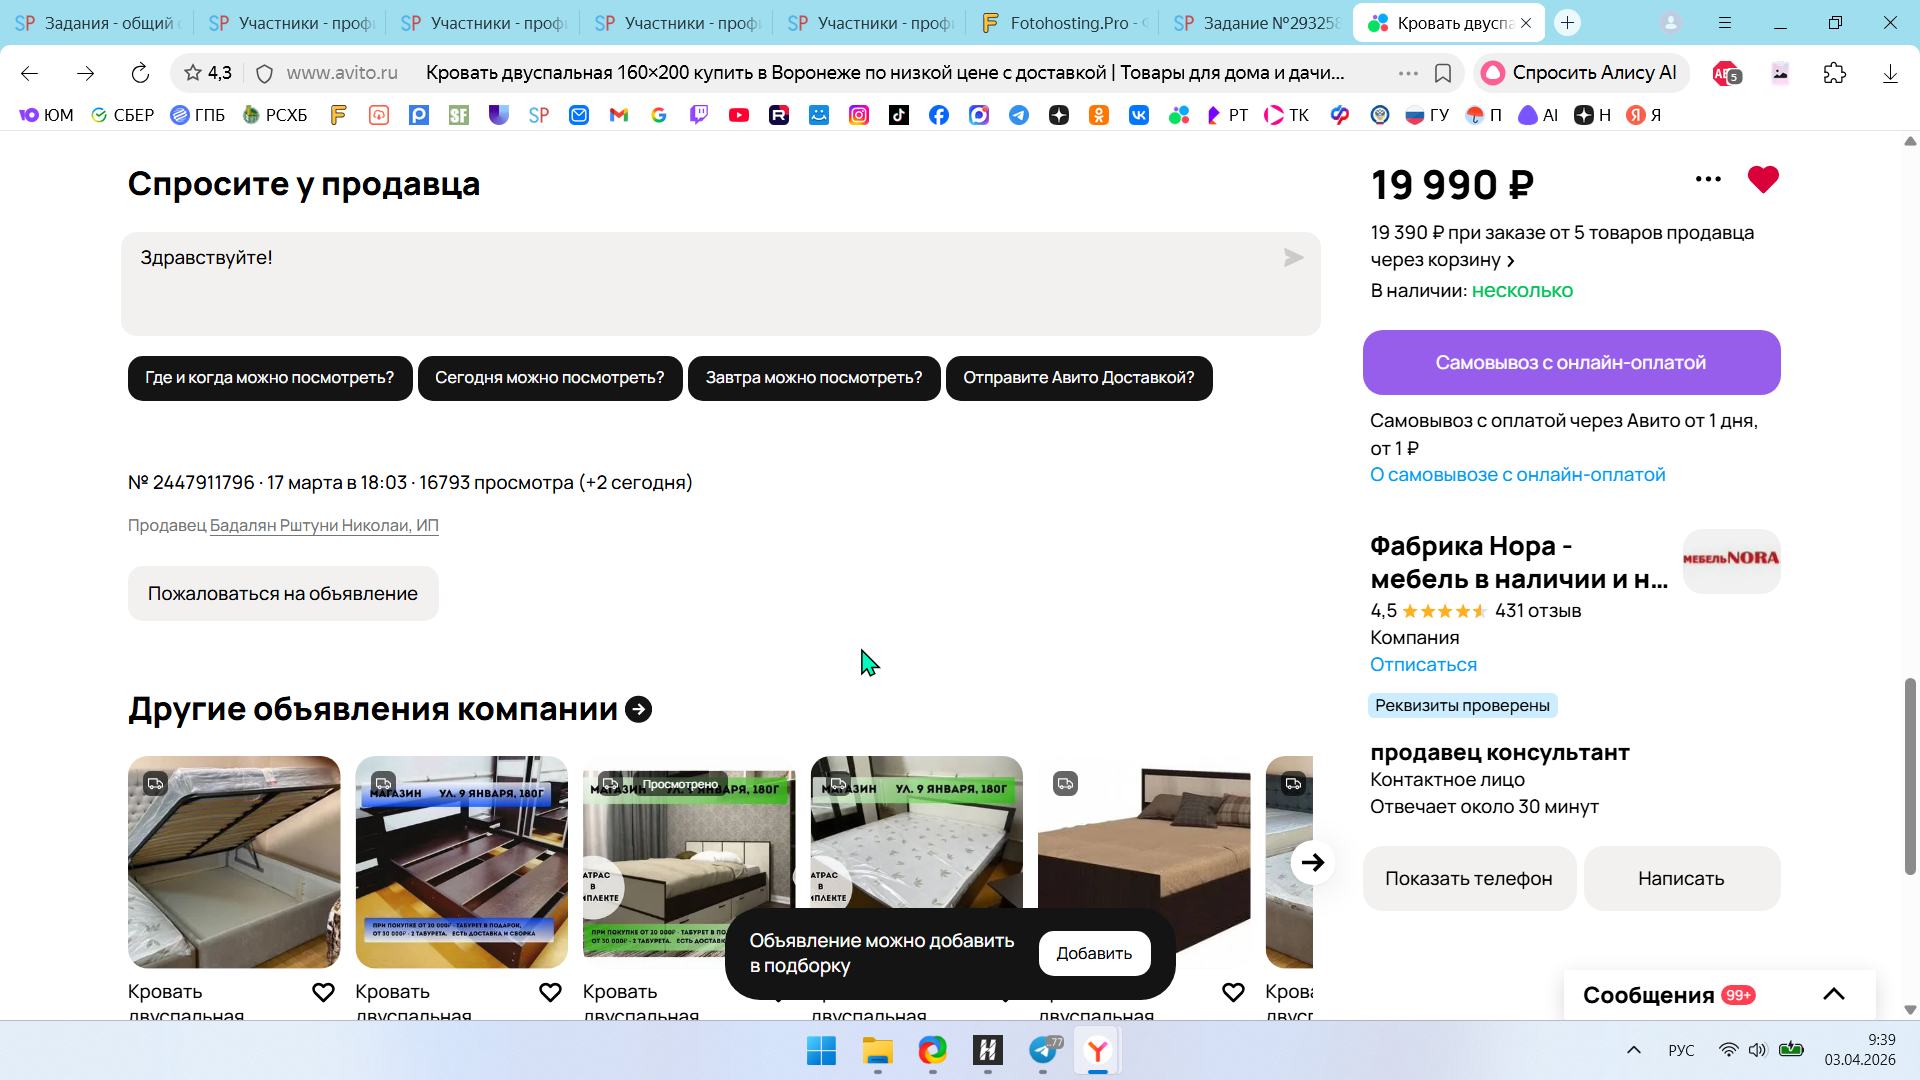
Task: Open the three-dots menu beside the price
Action: coord(1708,179)
